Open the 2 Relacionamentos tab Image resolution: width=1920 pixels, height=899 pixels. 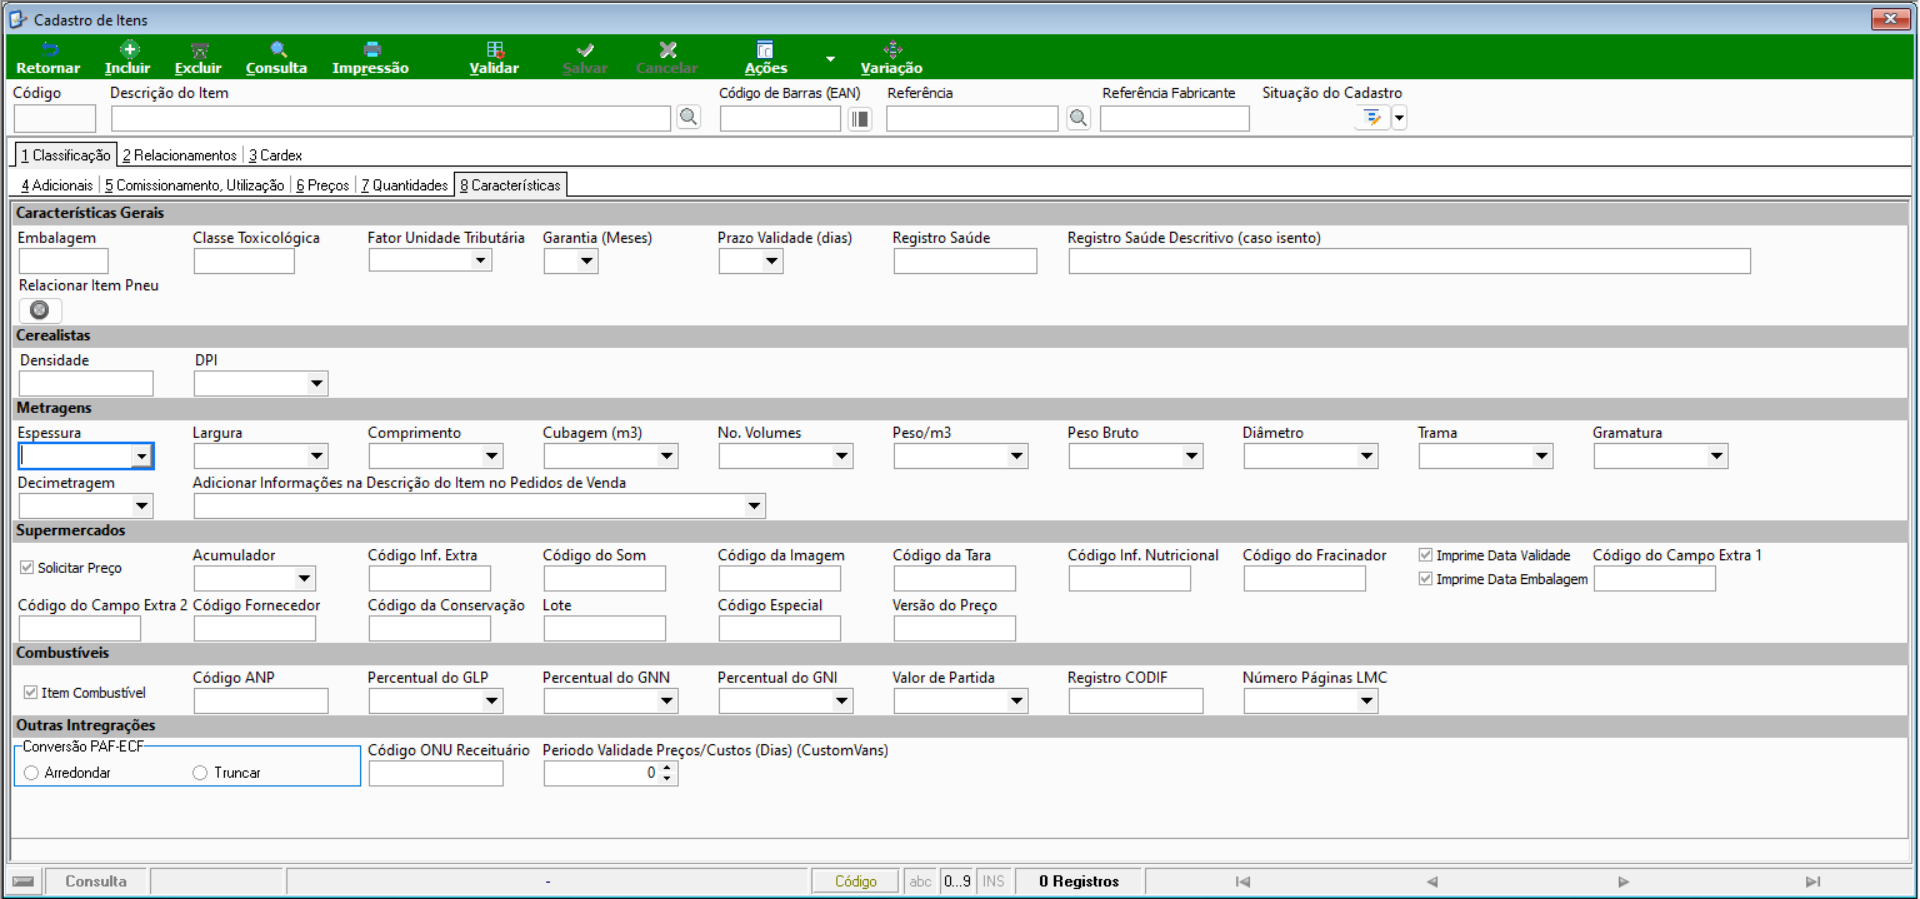(x=180, y=155)
